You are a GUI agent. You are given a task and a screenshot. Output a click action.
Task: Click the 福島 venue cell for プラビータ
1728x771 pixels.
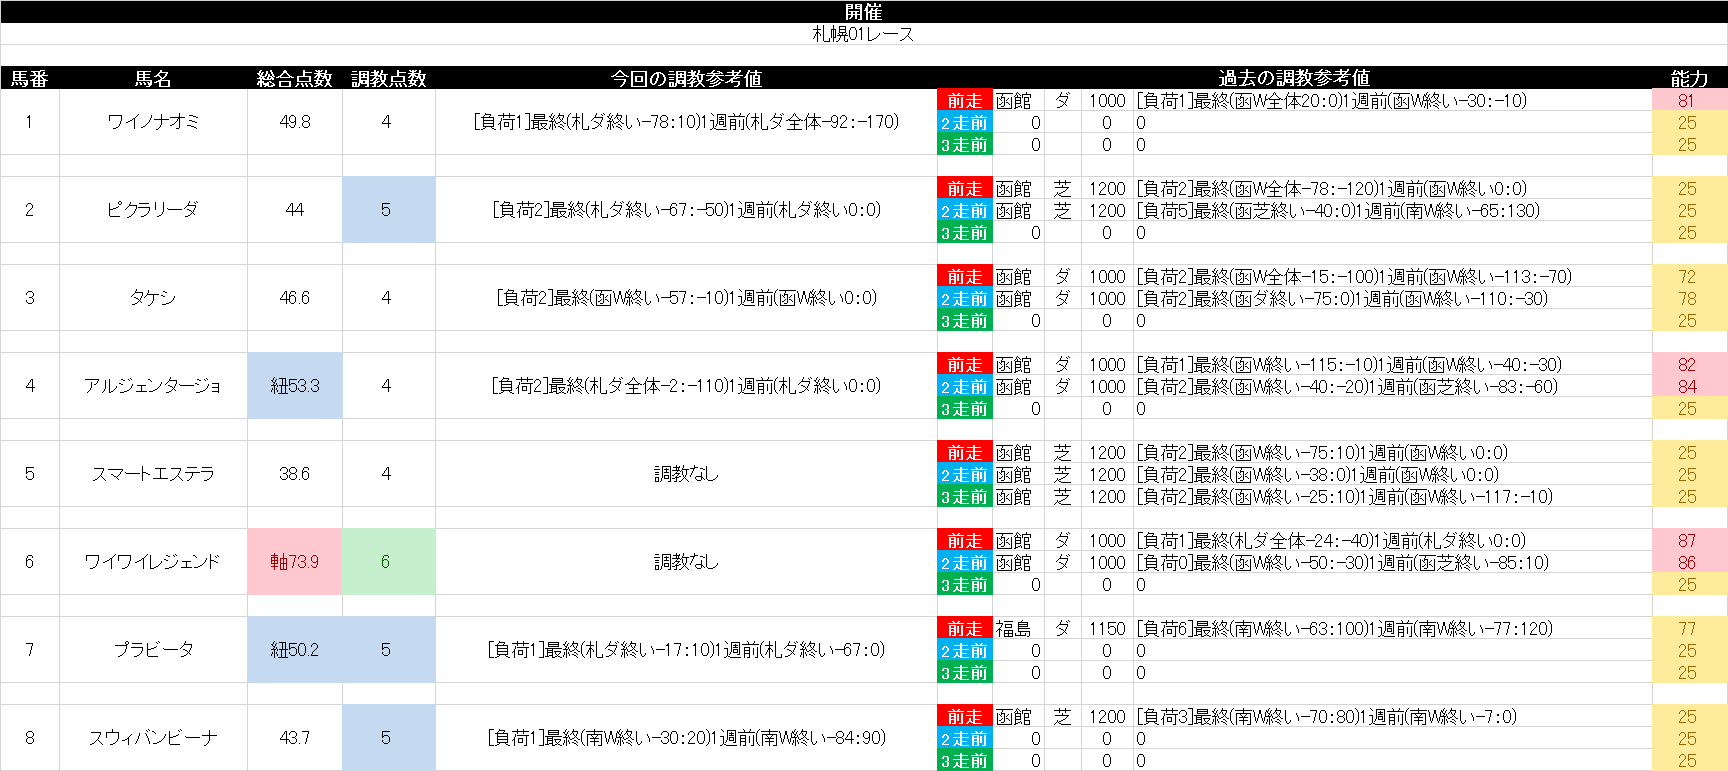point(1013,629)
